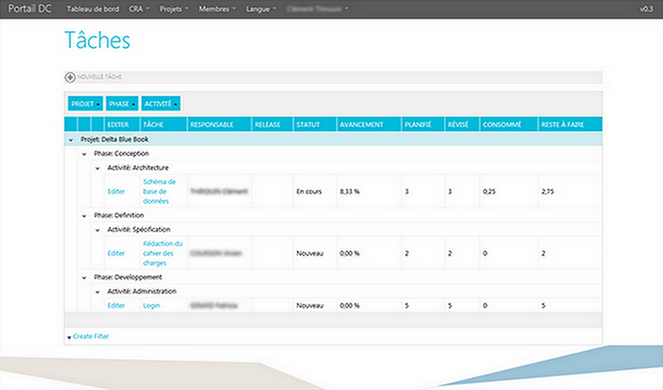Click the 8,33 % avancement value

coord(350,192)
